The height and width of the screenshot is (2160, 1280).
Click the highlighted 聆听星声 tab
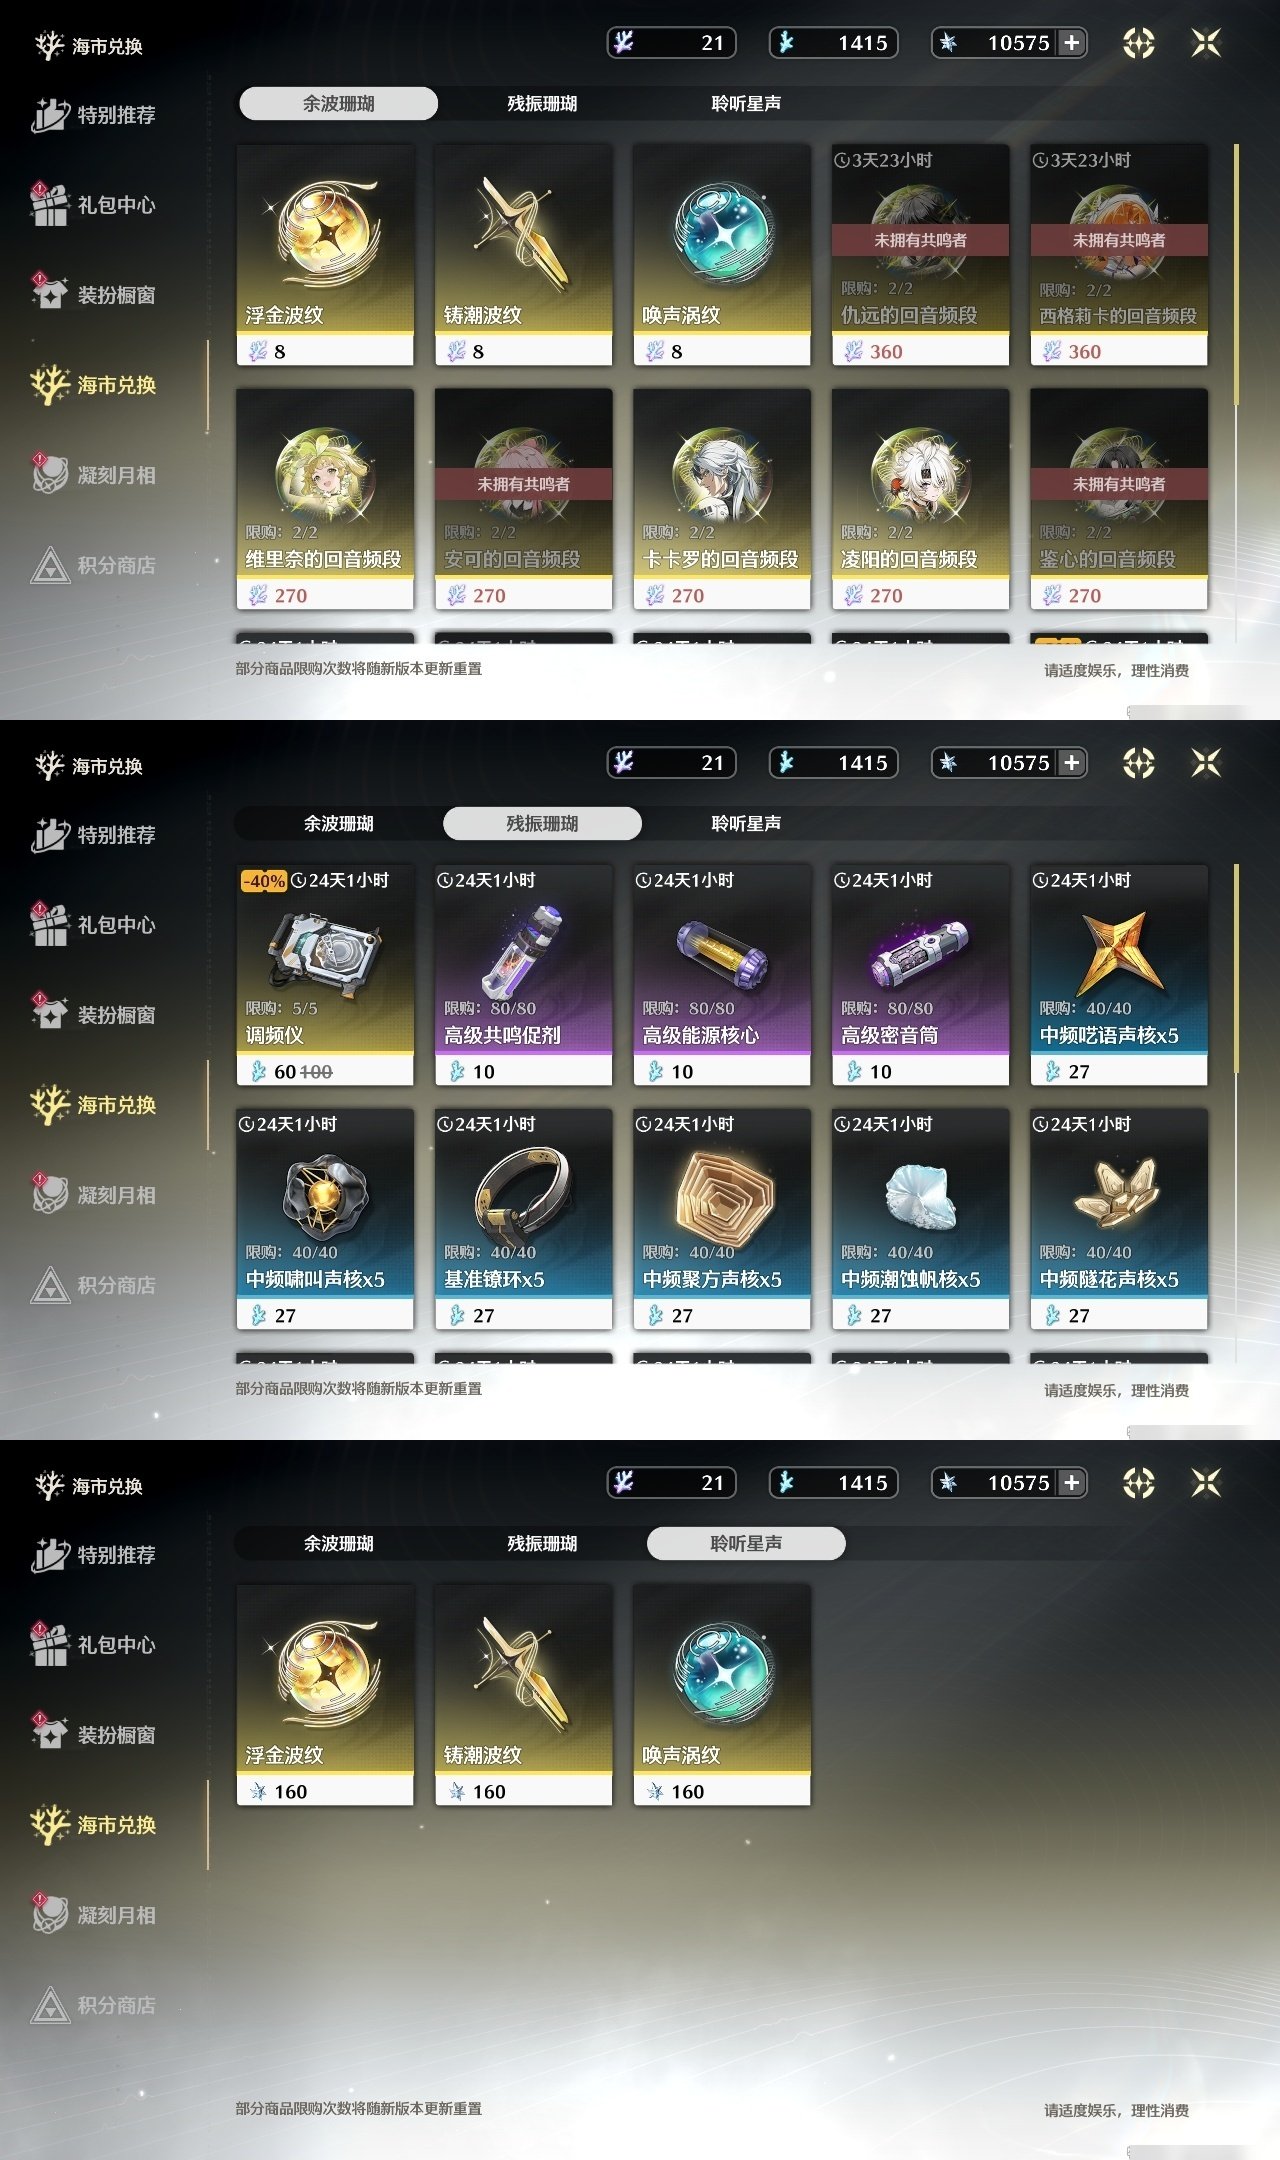coord(746,1544)
